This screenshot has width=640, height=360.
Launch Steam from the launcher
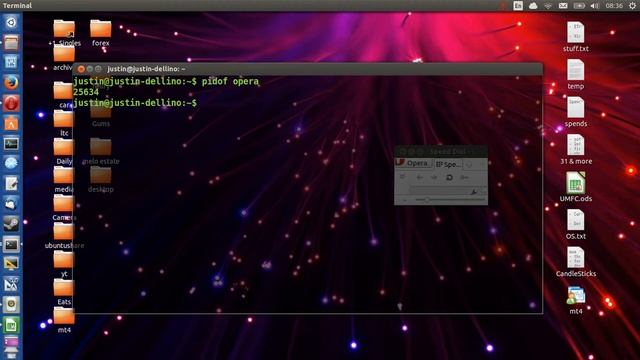click(11, 224)
